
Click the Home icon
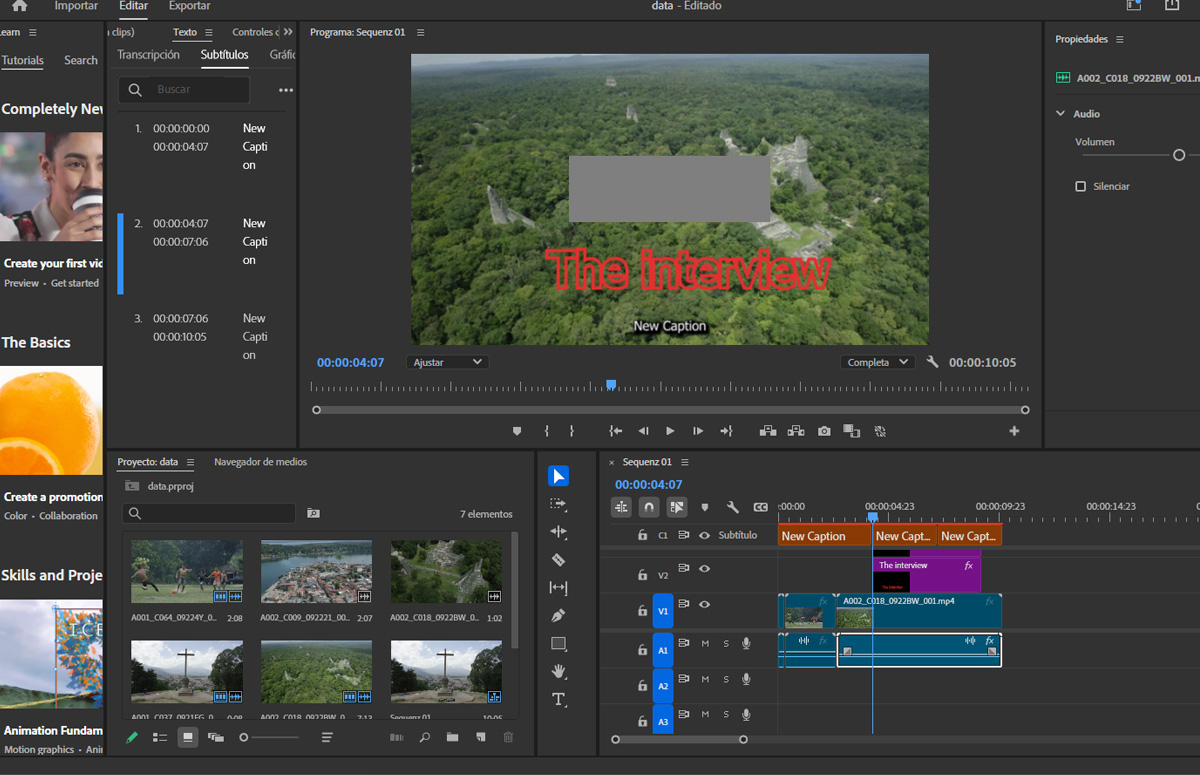19,6
